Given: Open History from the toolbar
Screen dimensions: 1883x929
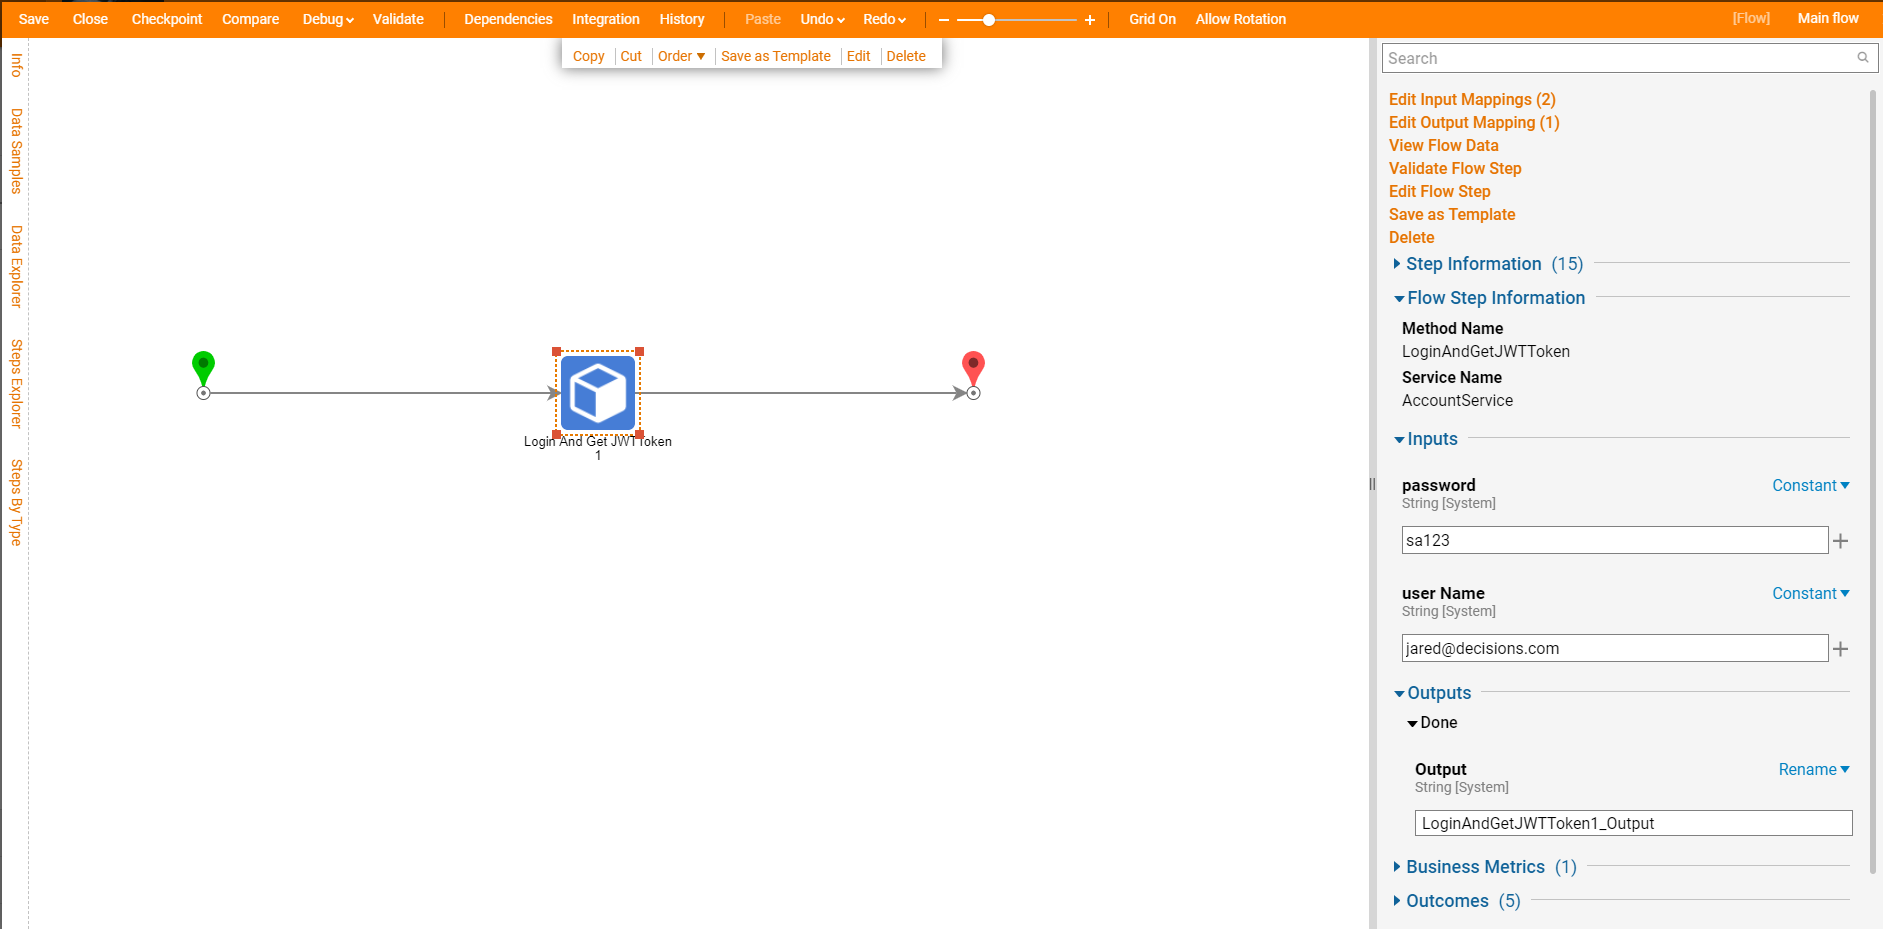Looking at the screenshot, I should tap(681, 19).
